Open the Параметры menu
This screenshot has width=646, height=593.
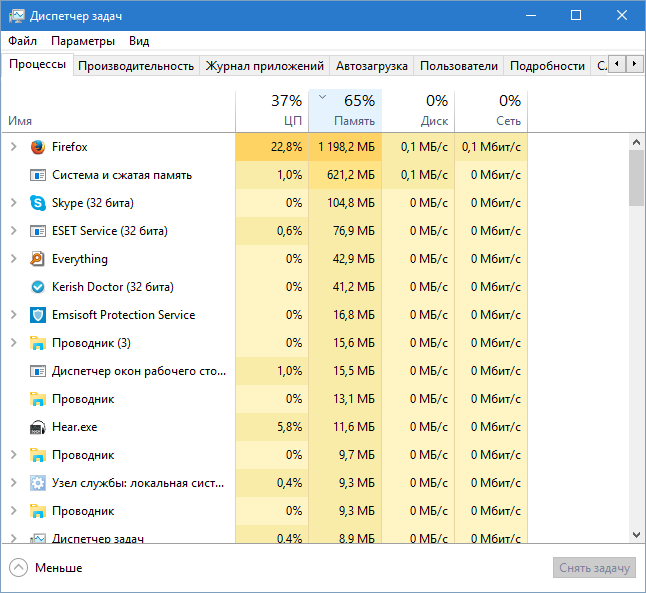coord(83,41)
